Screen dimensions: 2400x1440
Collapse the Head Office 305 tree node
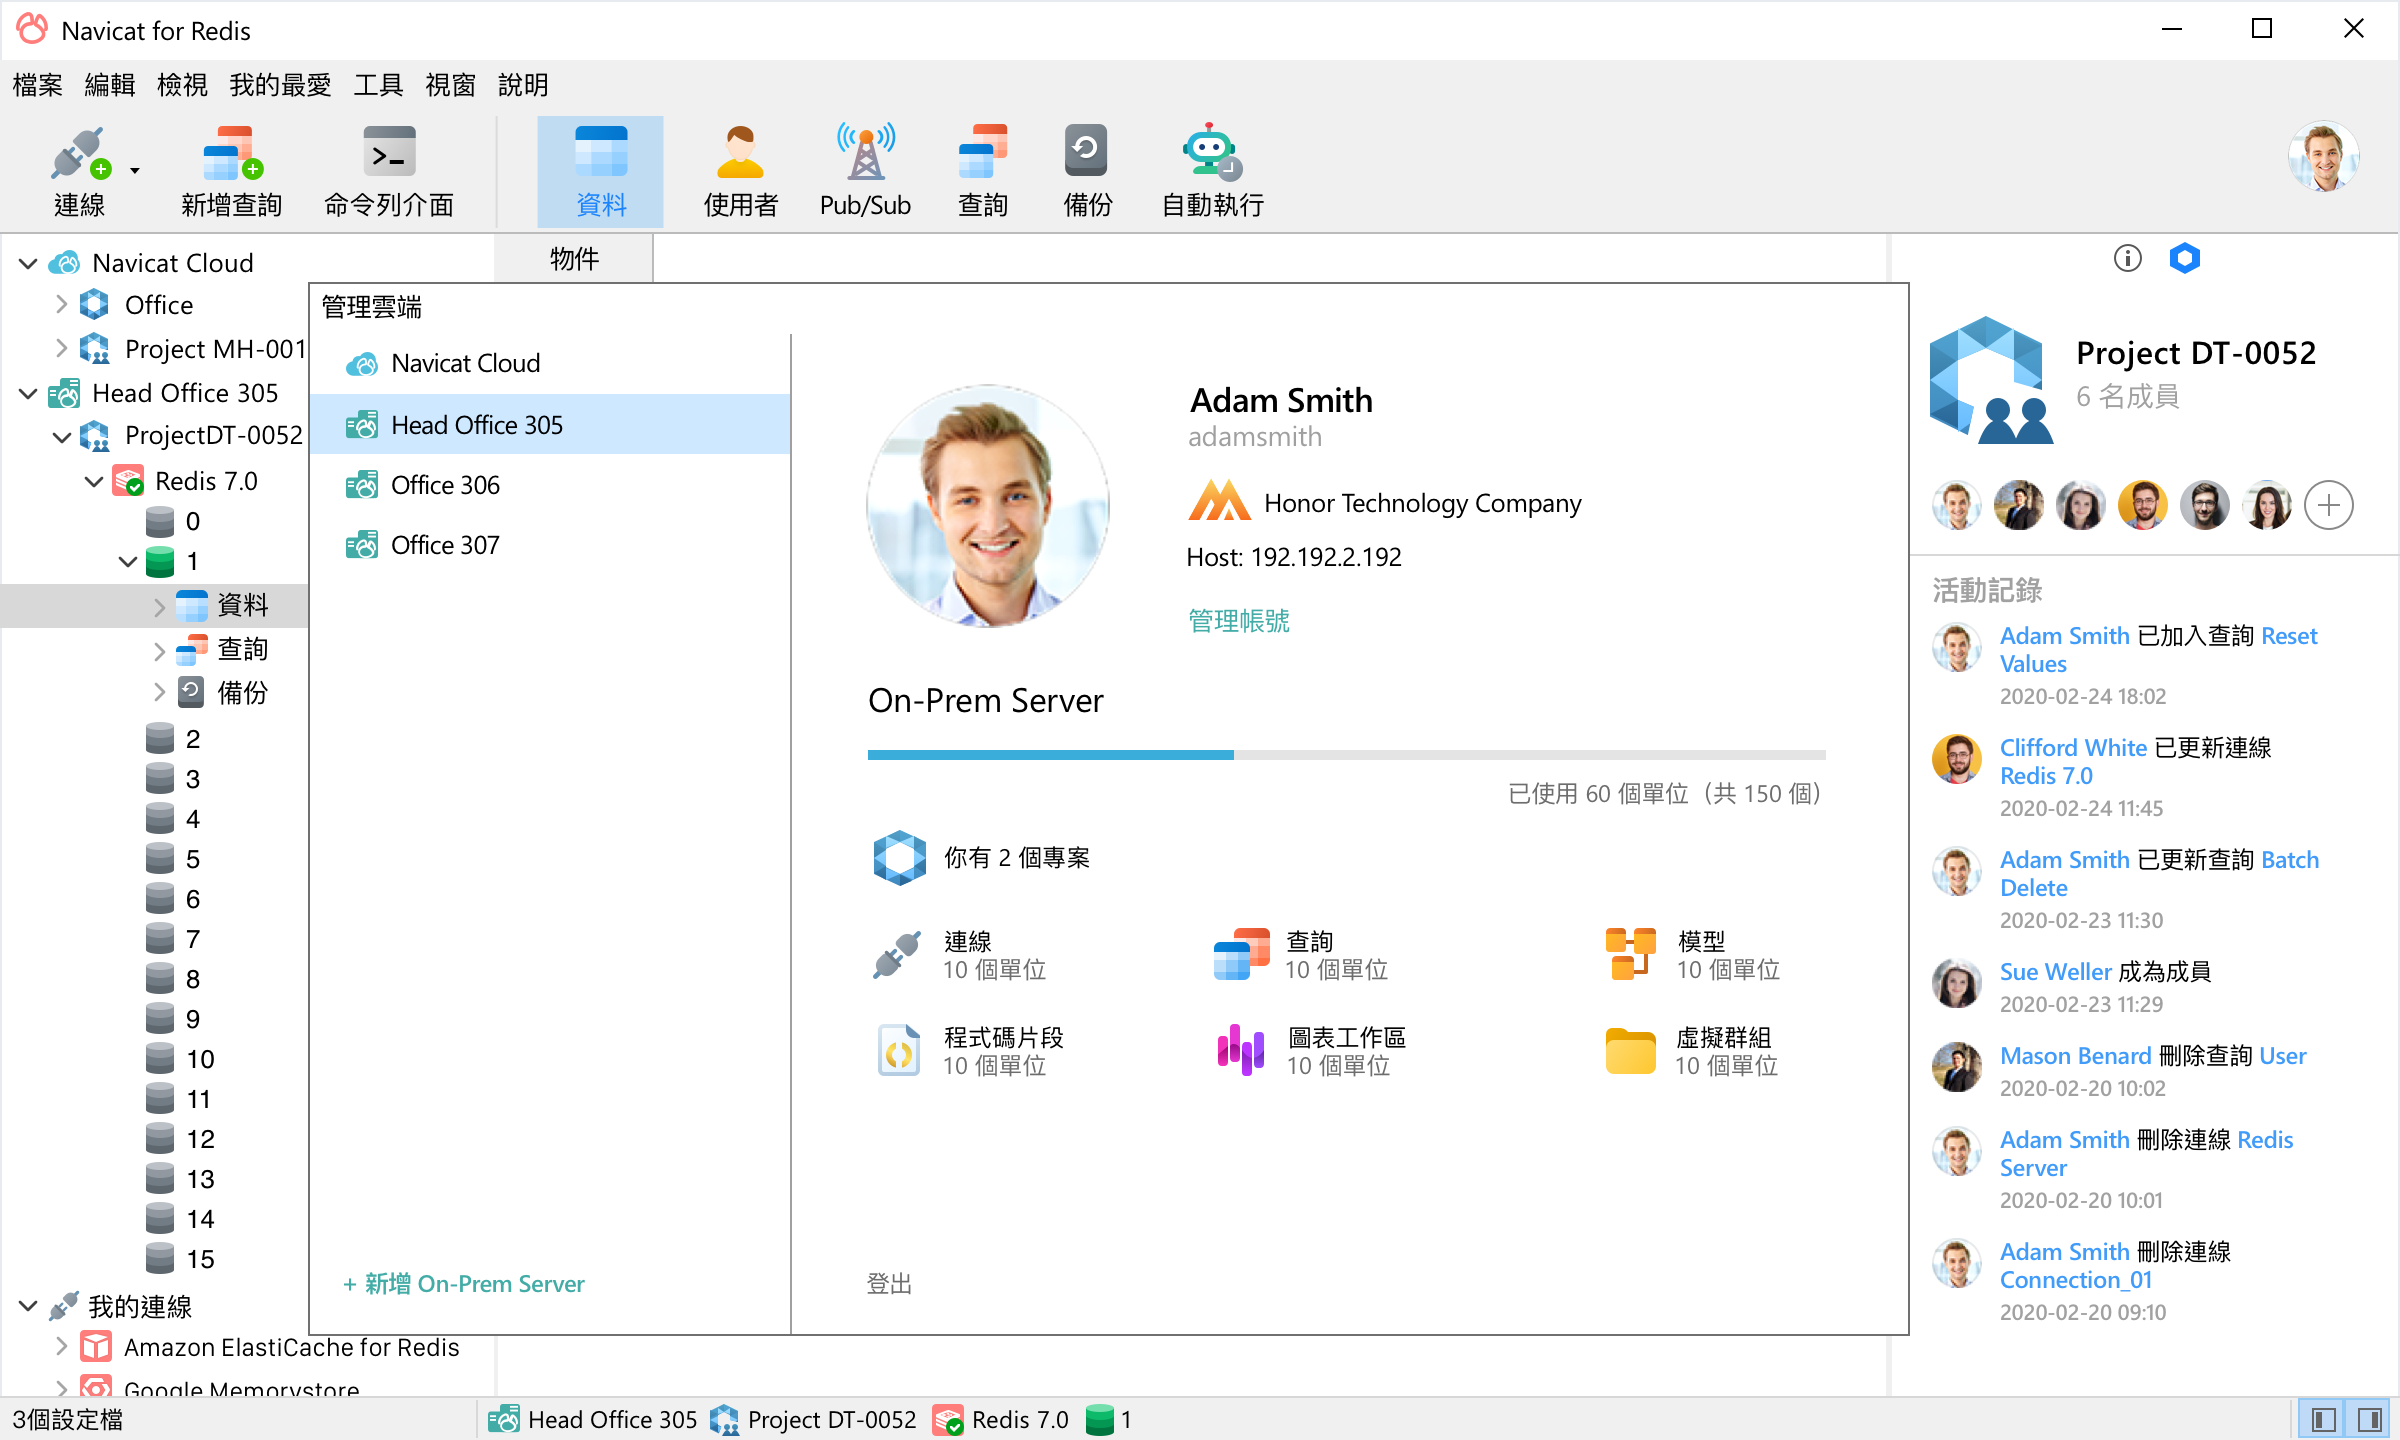click(27, 393)
